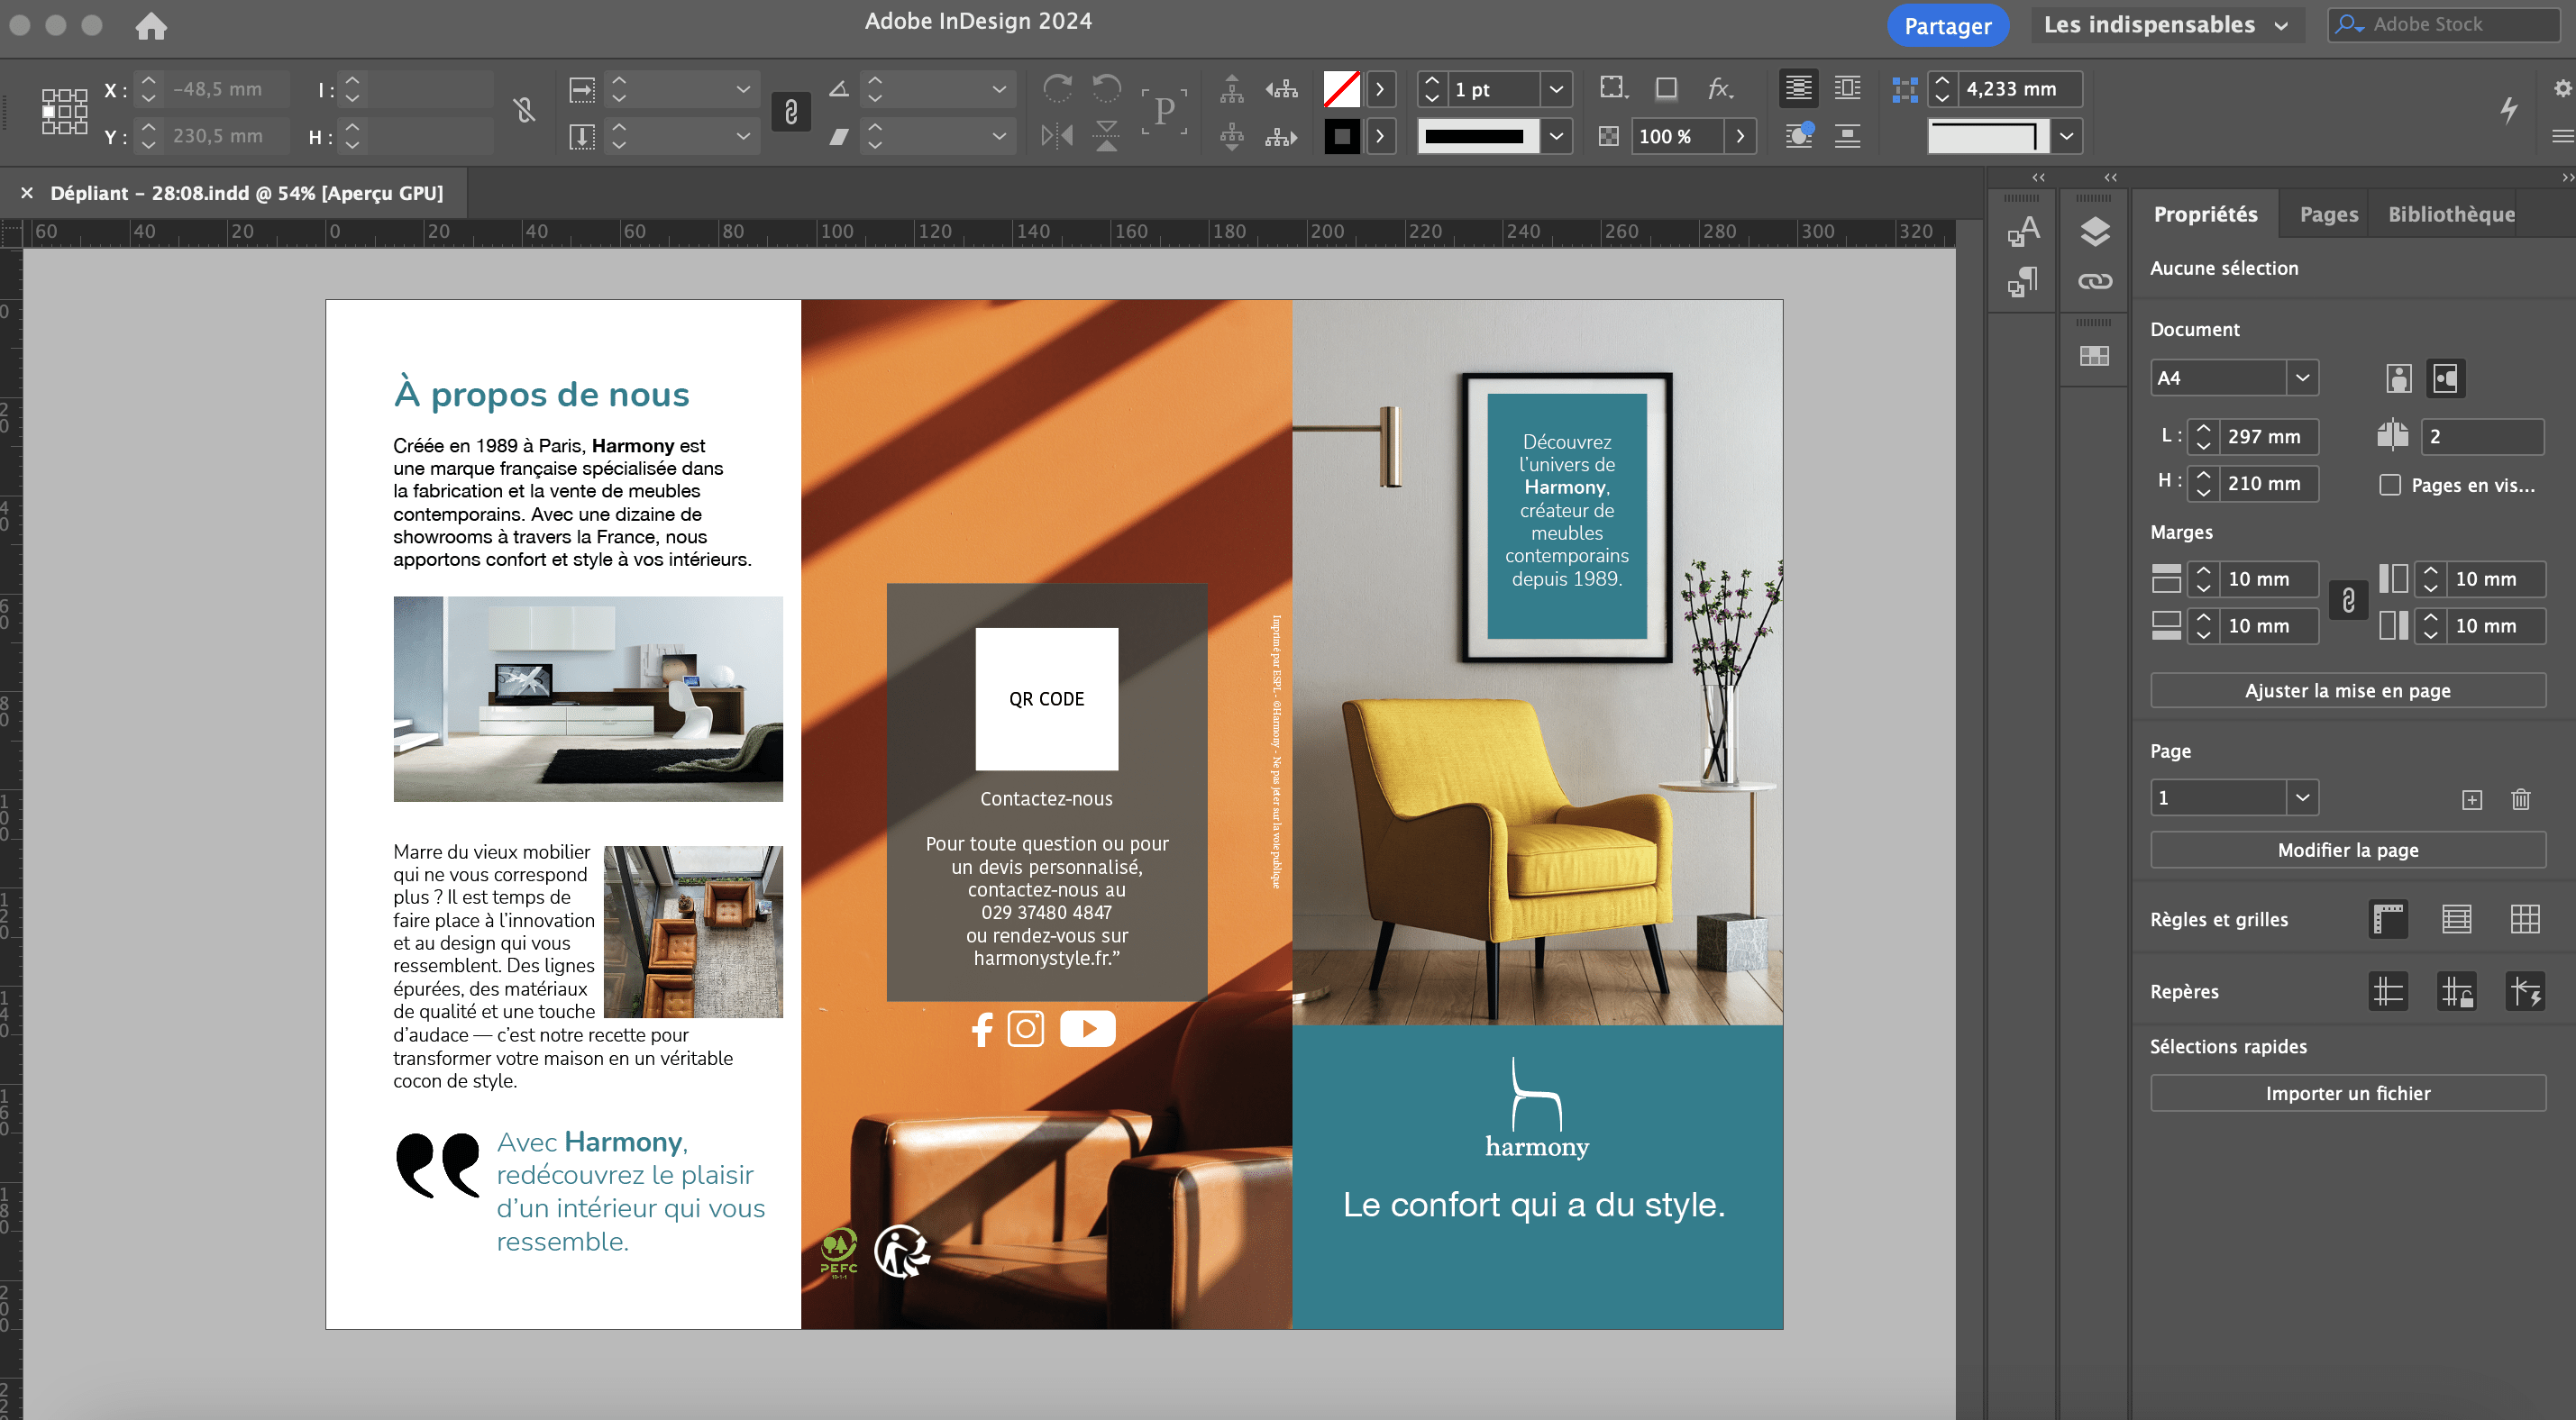Click the Adobe Stock search field
2576x1420 pixels.
[2443, 24]
